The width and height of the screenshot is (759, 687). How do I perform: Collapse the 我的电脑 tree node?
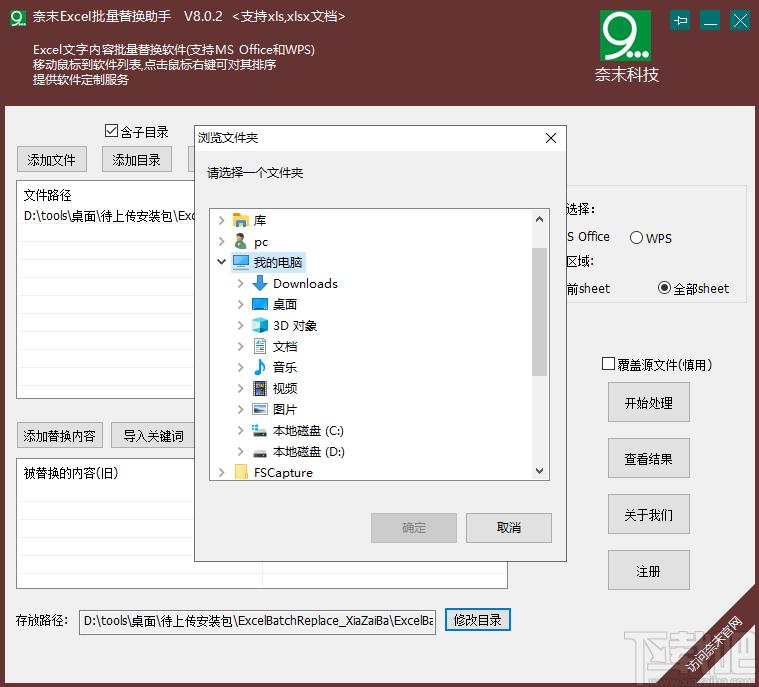point(222,262)
